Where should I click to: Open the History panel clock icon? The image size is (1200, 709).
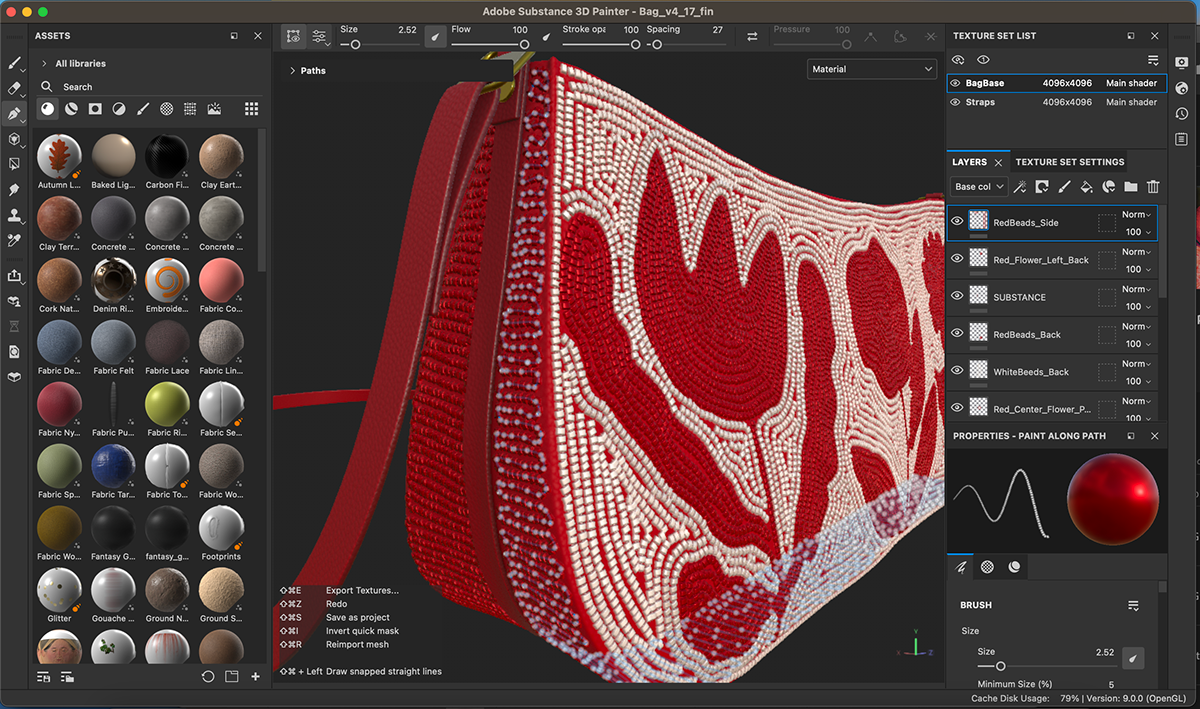click(1182, 113)
